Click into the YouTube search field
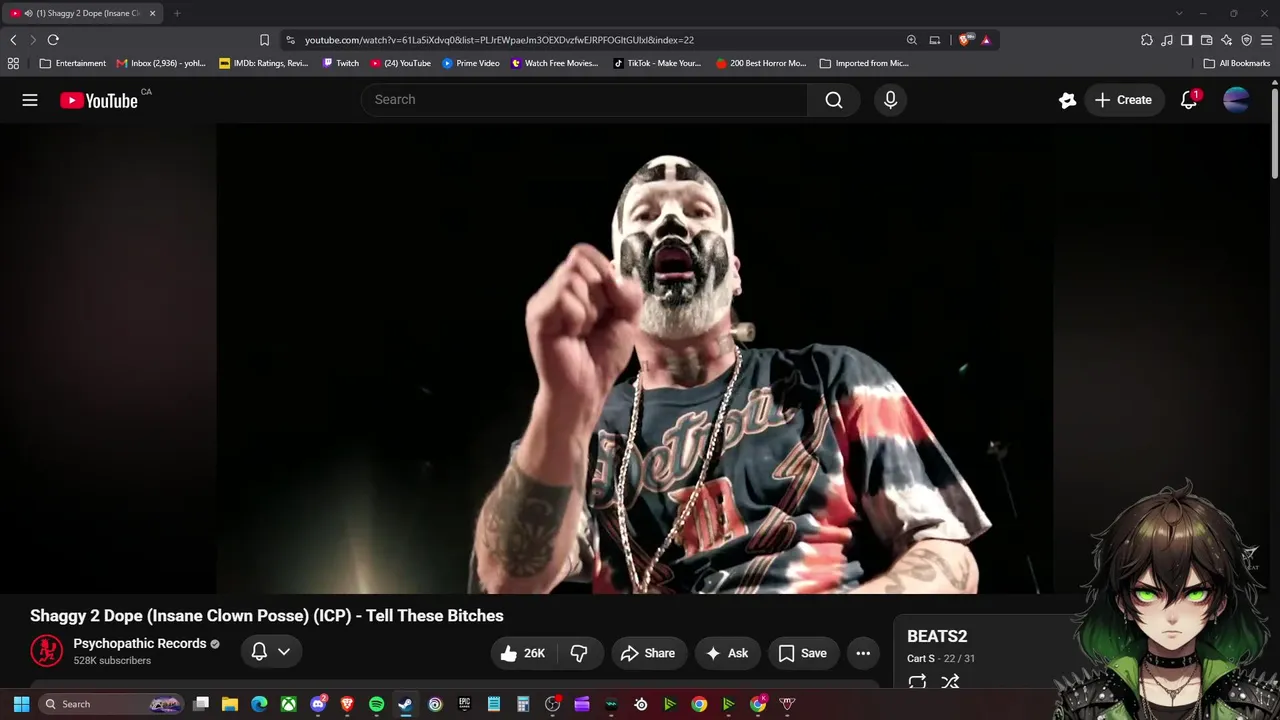 pos(585,100)
